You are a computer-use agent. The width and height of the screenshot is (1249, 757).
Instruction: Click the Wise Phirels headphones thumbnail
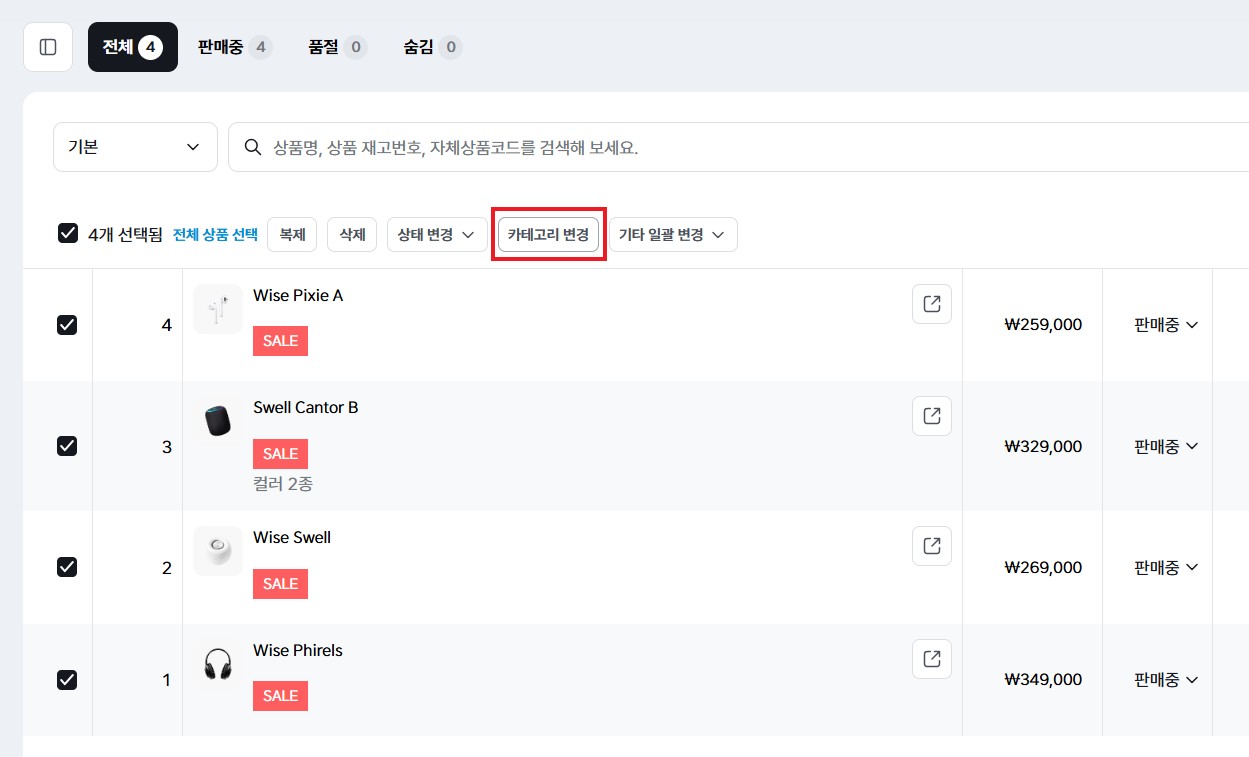point(218,664)
